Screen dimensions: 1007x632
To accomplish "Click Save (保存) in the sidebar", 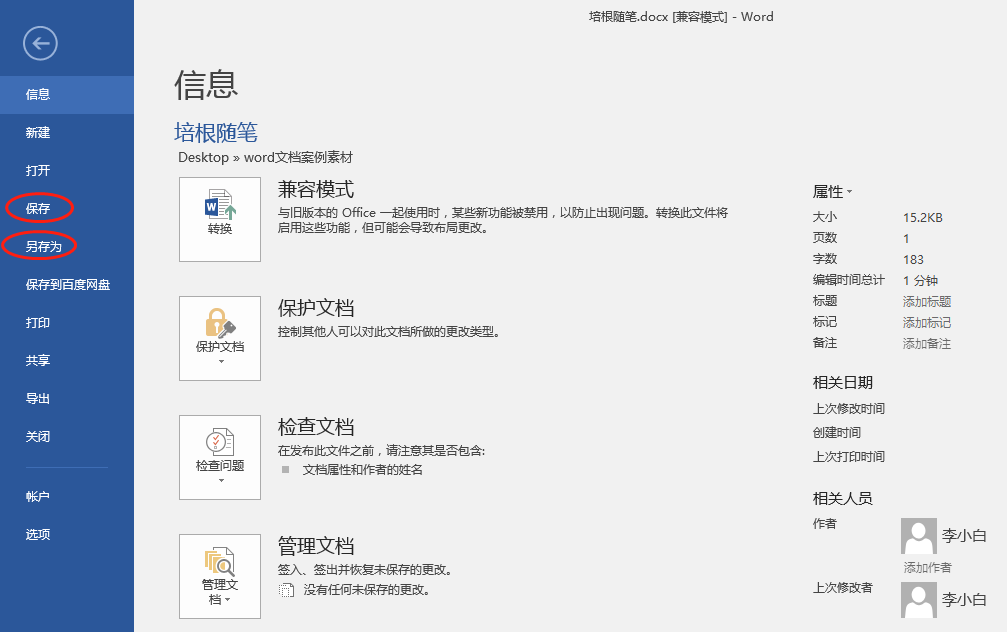I will coord(38,209).
